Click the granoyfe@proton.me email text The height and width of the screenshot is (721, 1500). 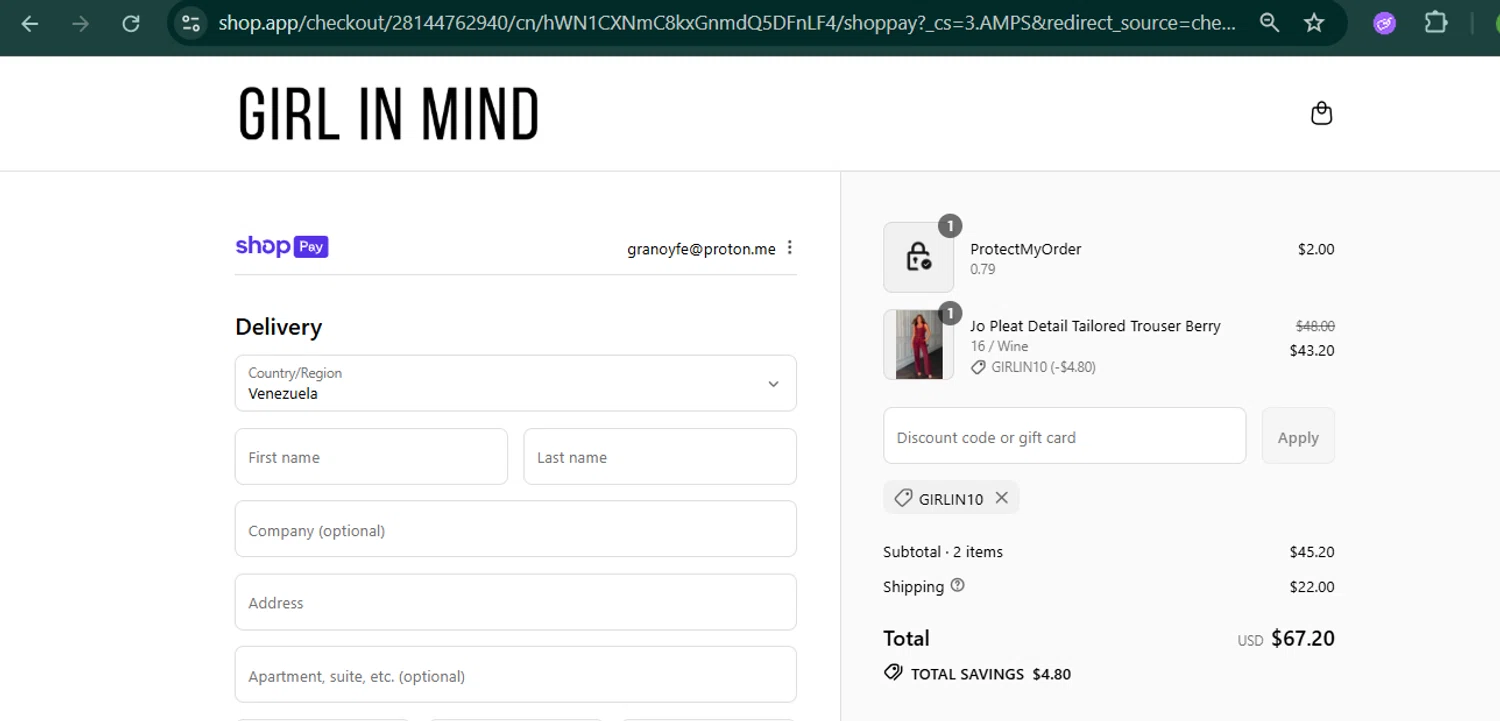[701, 249]
